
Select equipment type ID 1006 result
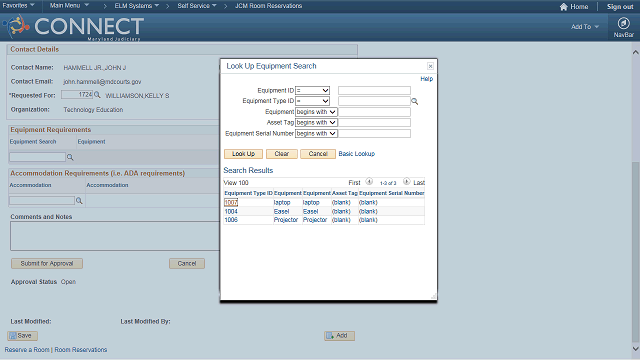231,220
